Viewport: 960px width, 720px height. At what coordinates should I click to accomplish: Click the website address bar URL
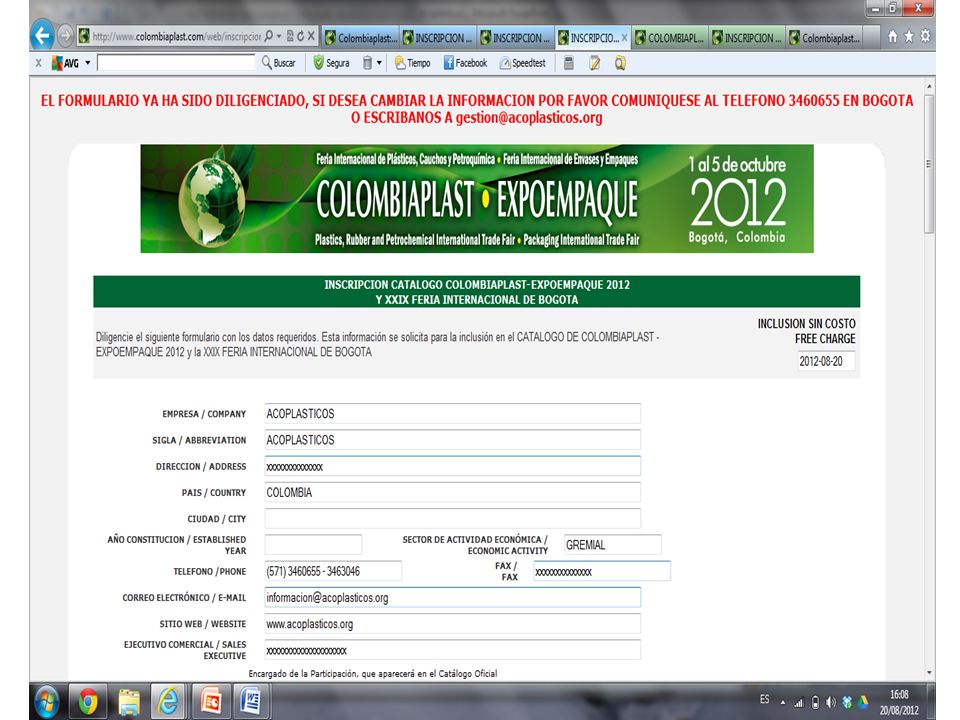177,36
